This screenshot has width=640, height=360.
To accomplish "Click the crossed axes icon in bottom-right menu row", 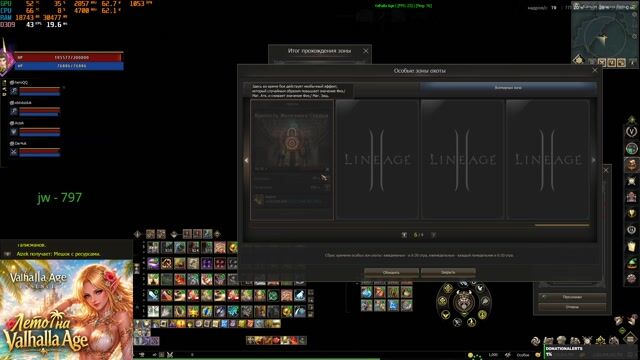I will 587,340.
